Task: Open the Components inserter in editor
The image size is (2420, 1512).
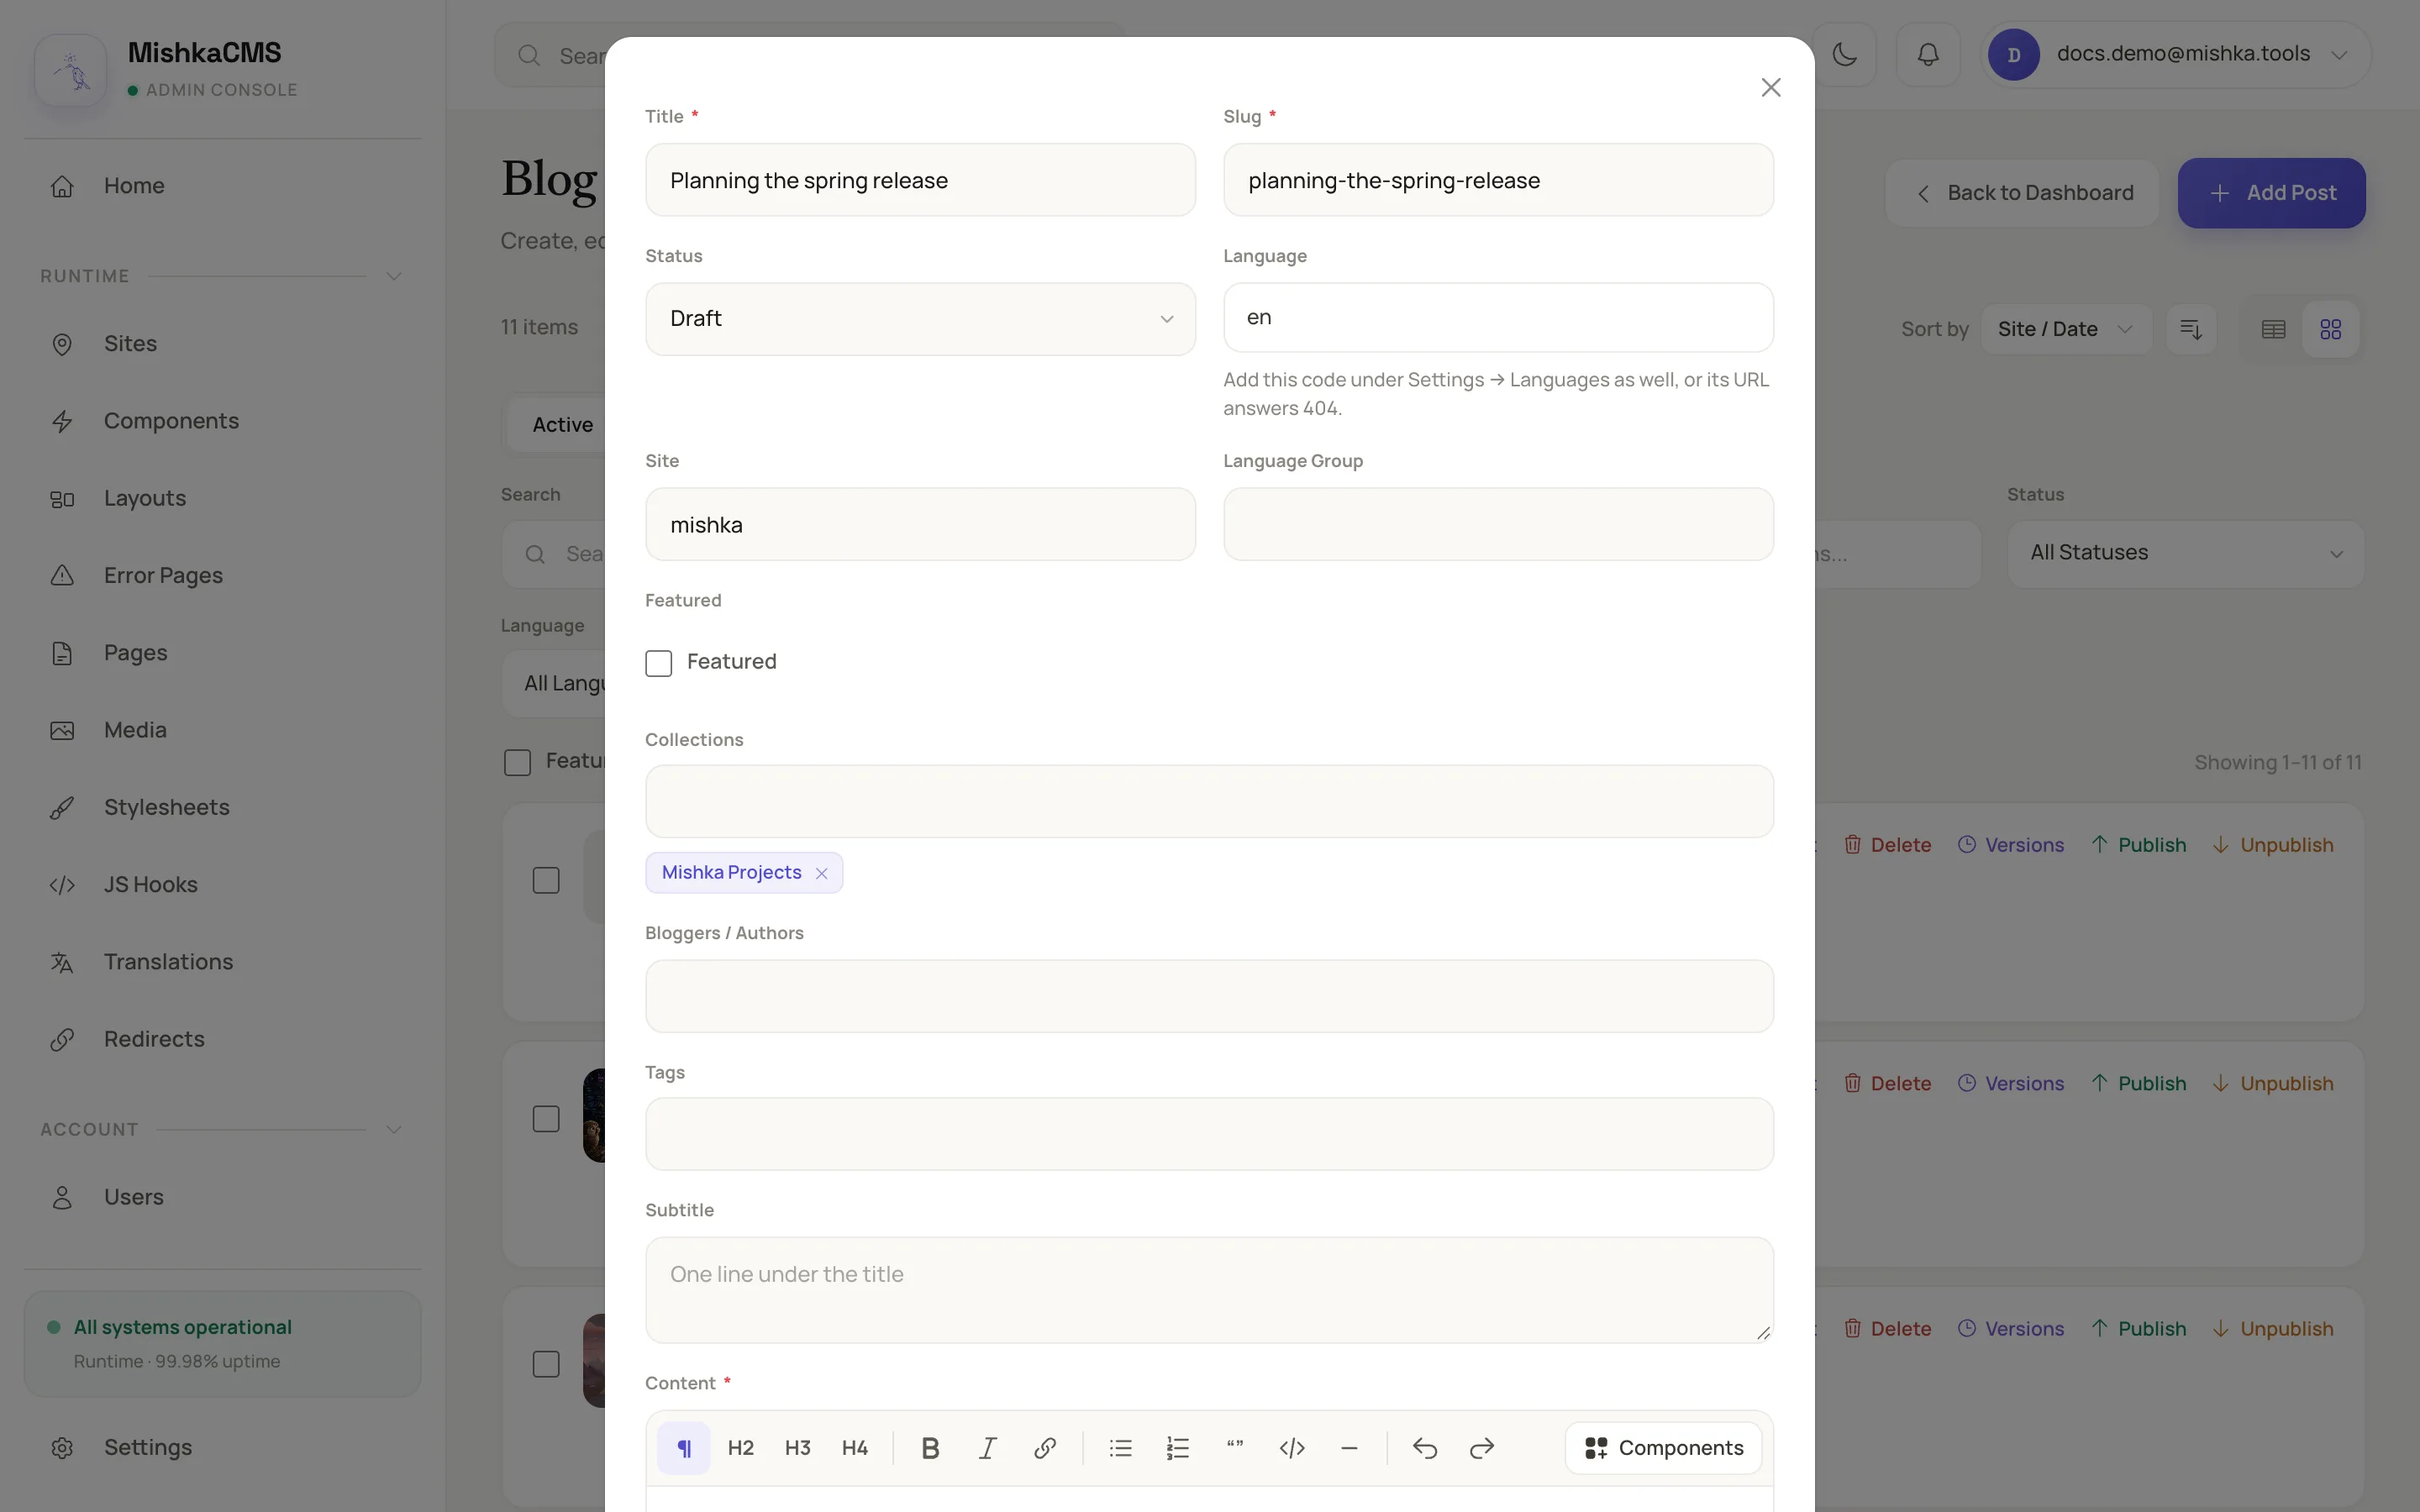Action: (x=1664, y=1448)
